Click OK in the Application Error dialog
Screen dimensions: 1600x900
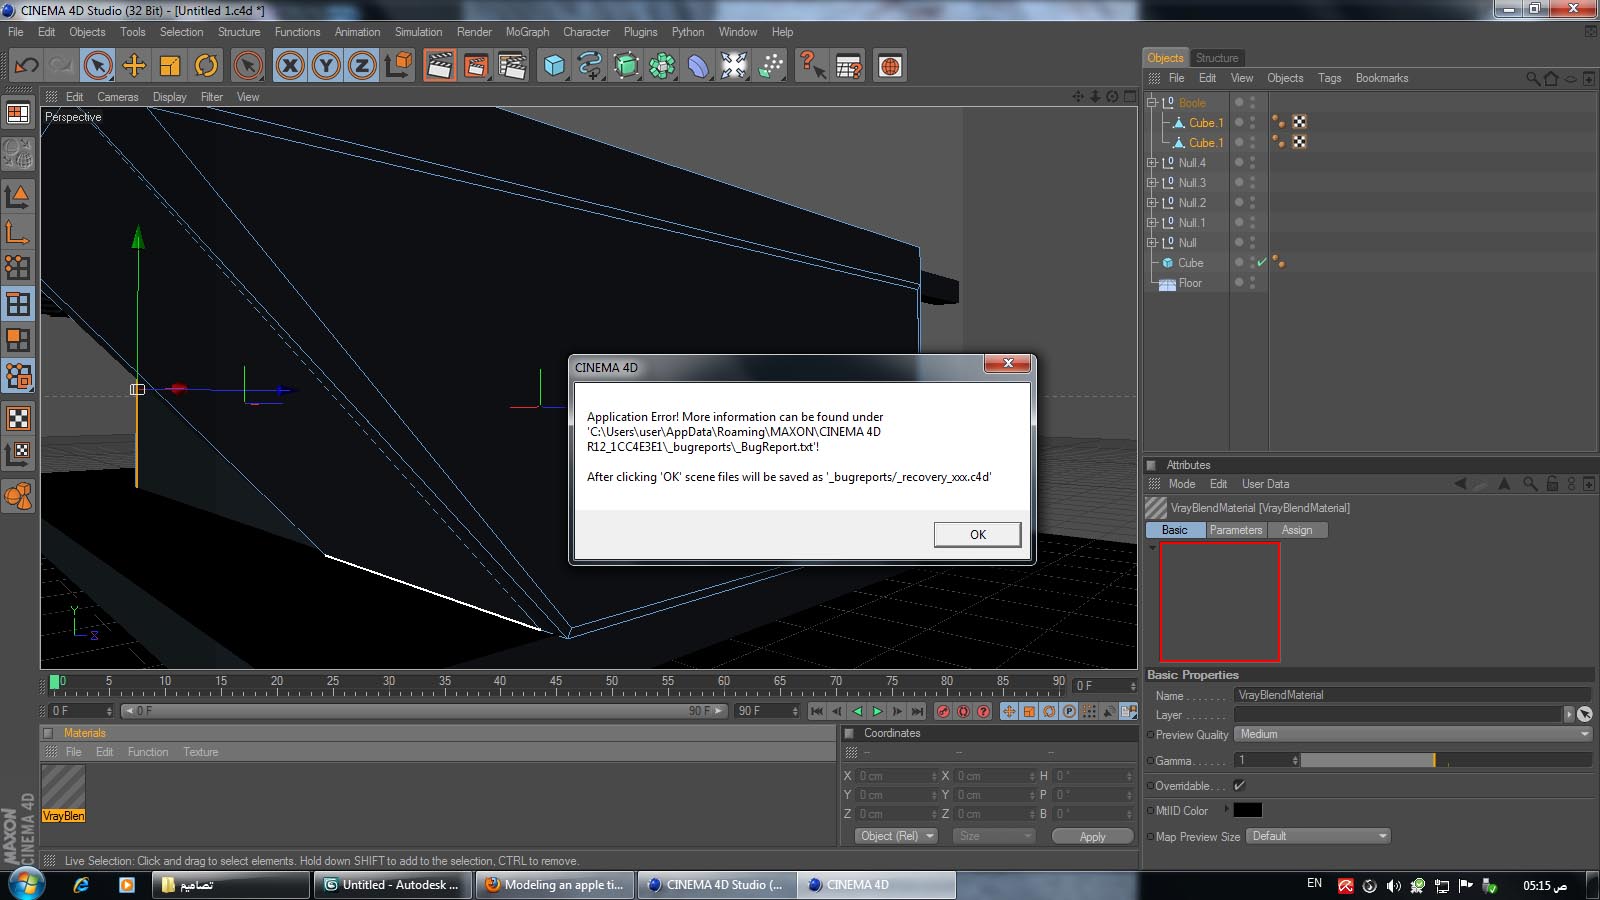click(x=977, y=535)
